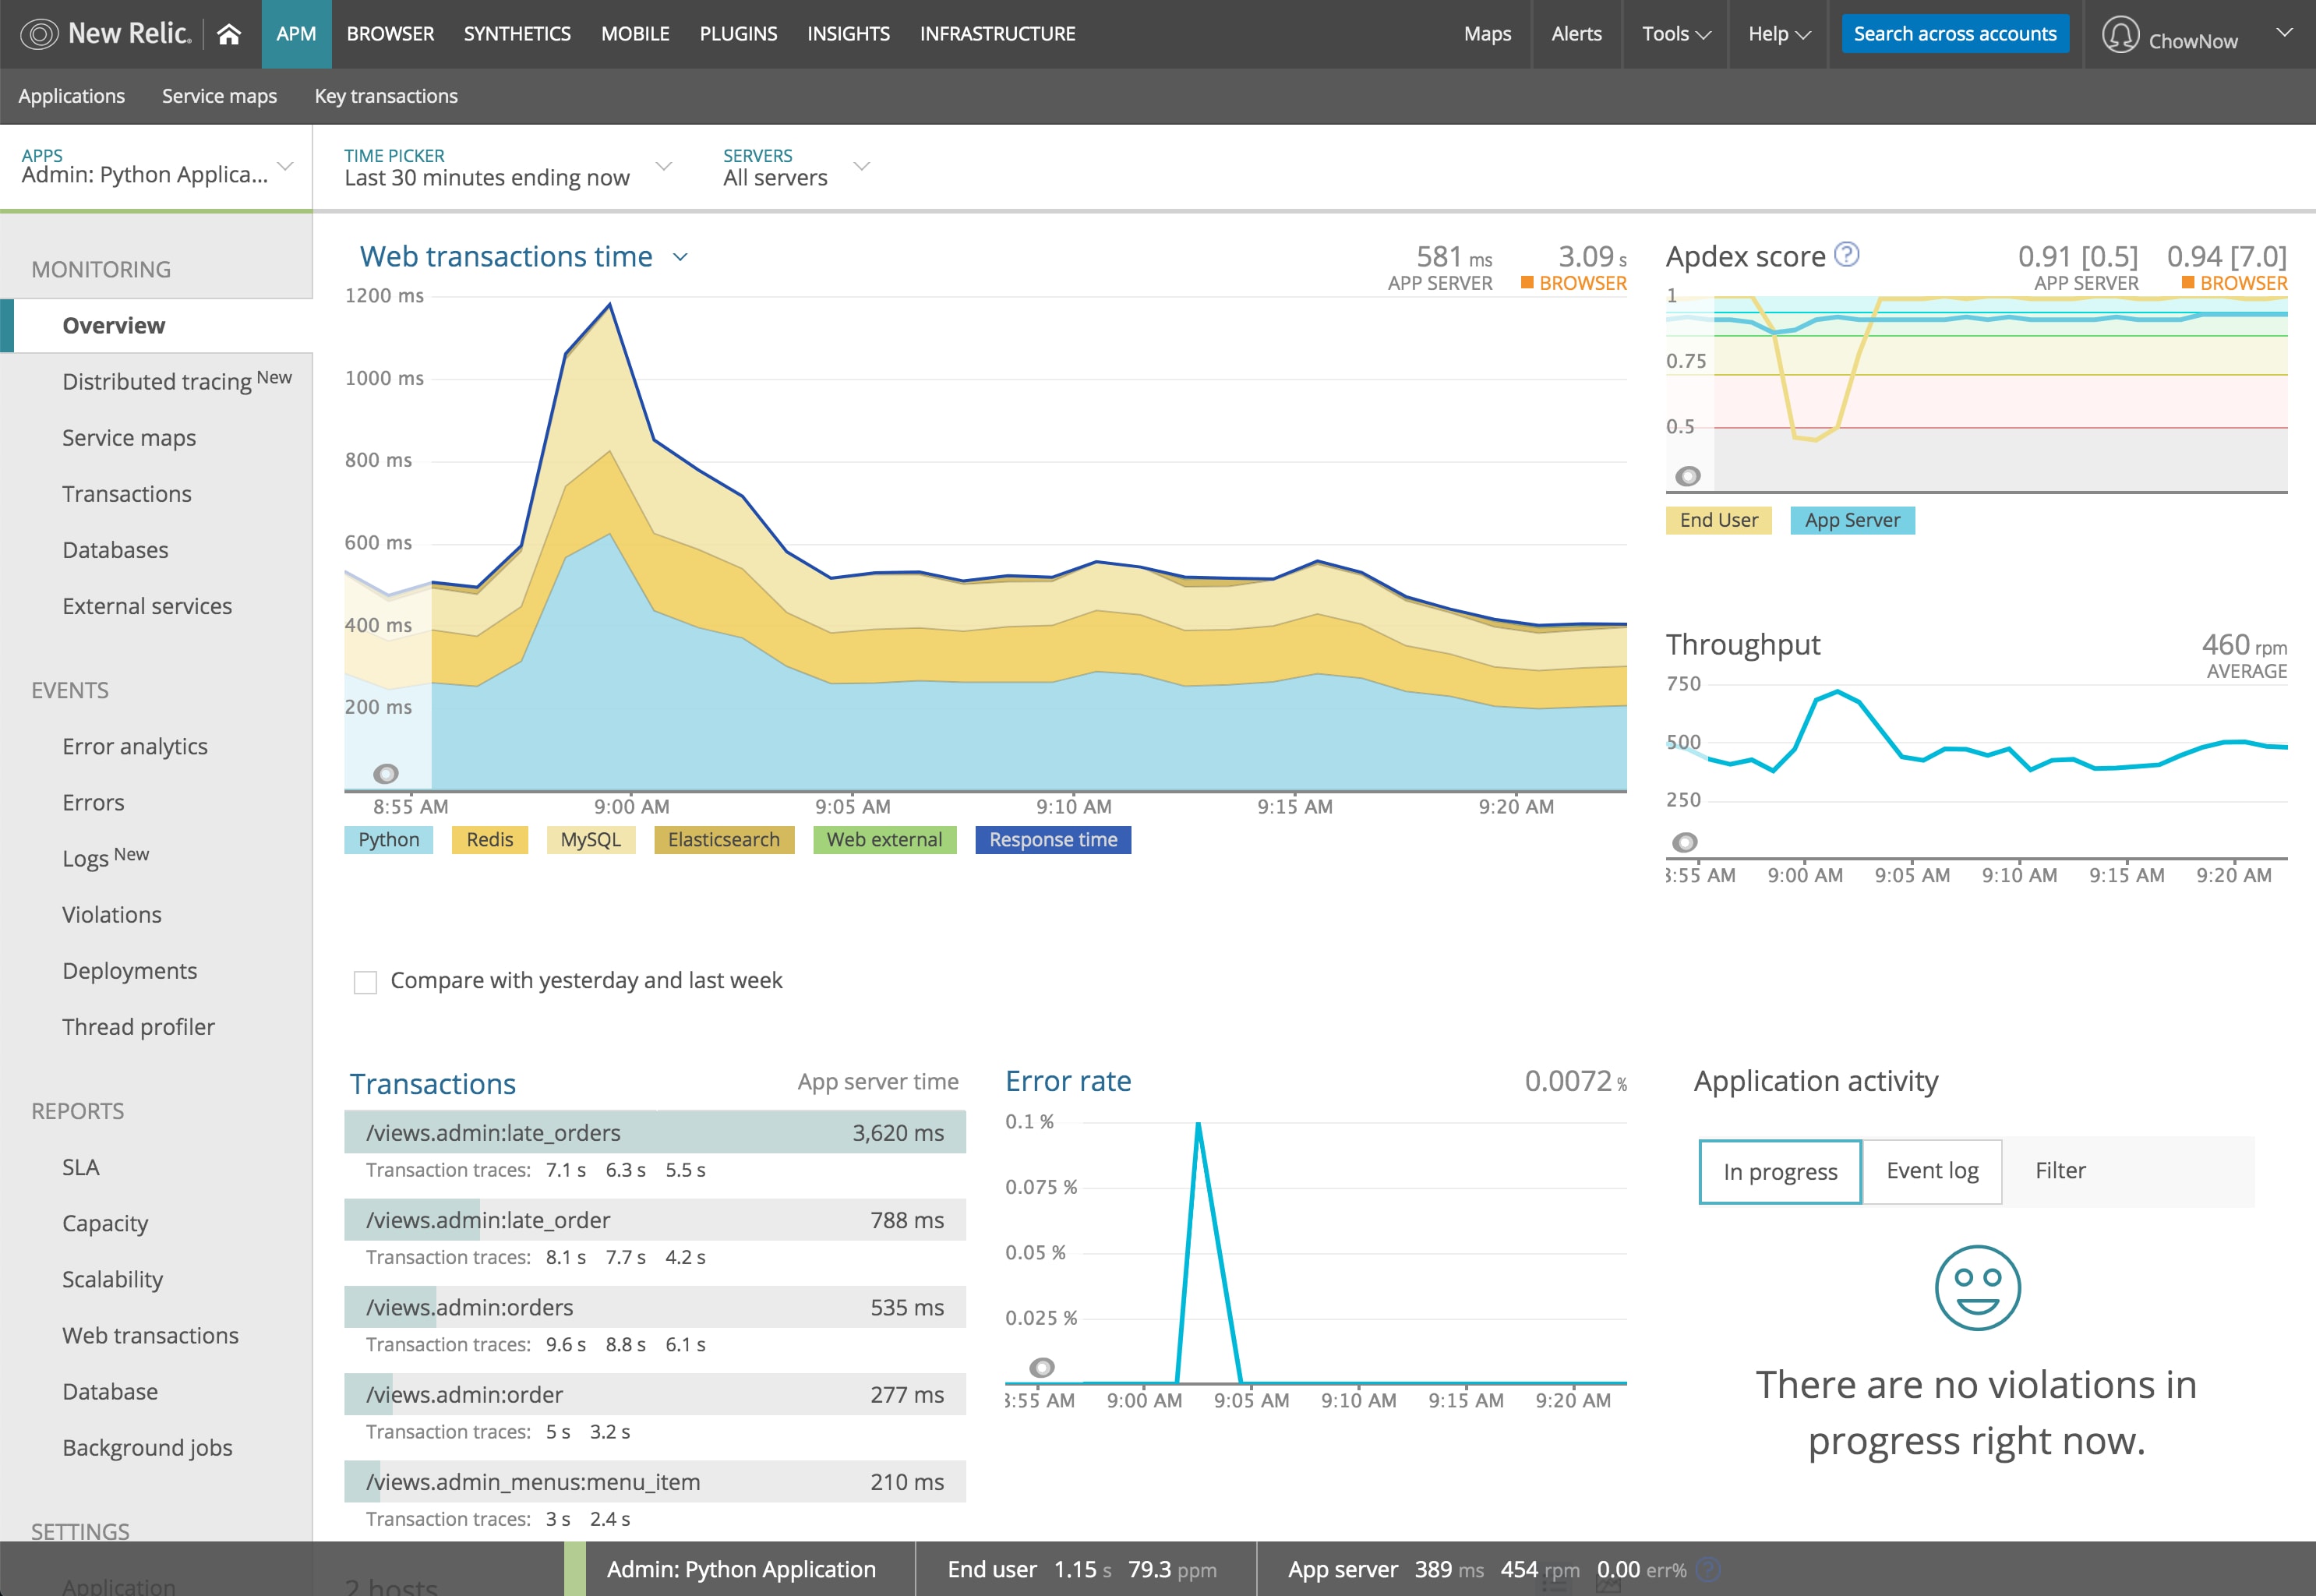Open Error analytics in the sidebar

[x=135, y=746]
